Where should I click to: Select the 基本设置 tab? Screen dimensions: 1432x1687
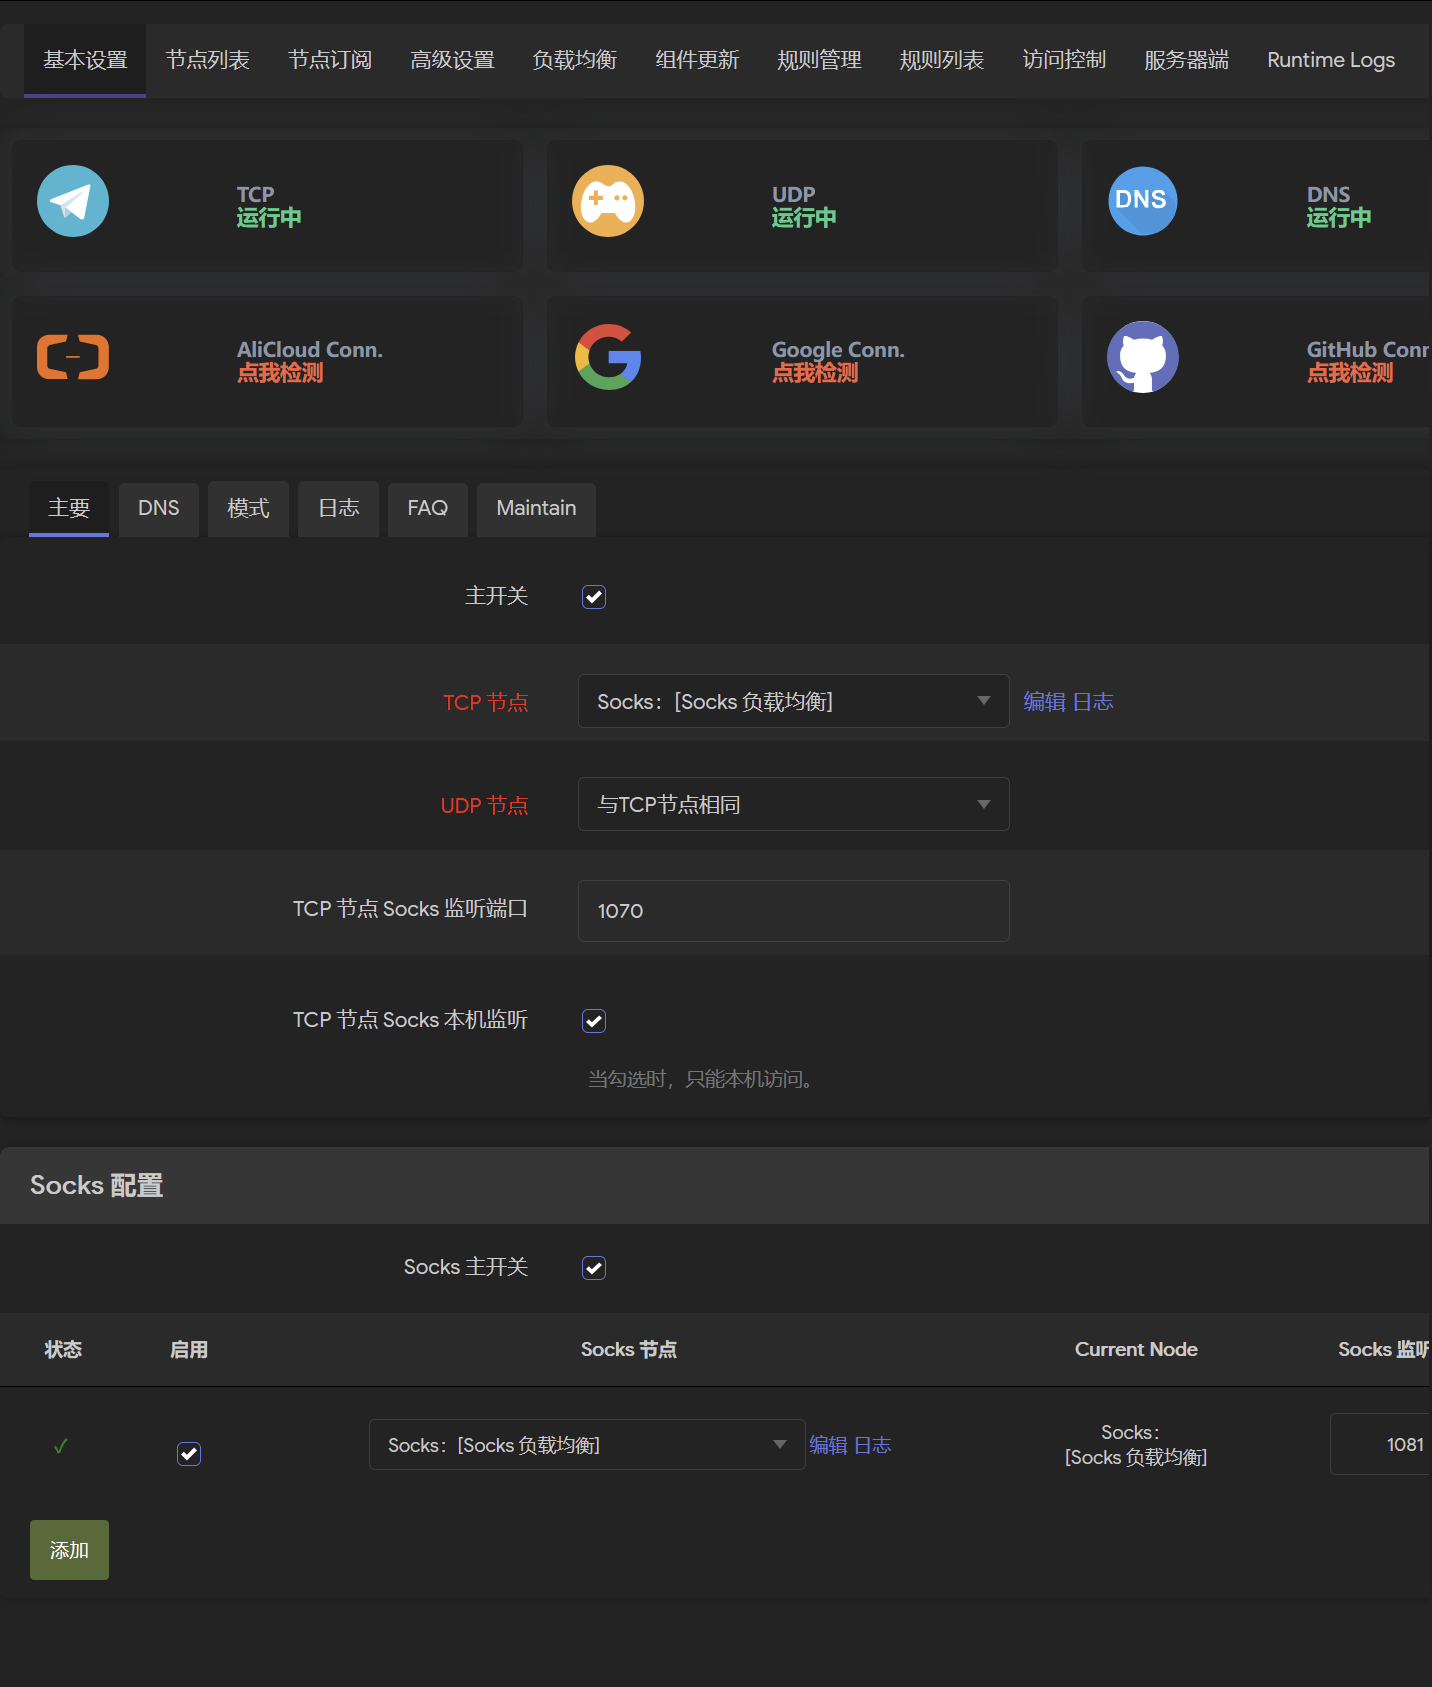tap(85, 60)
